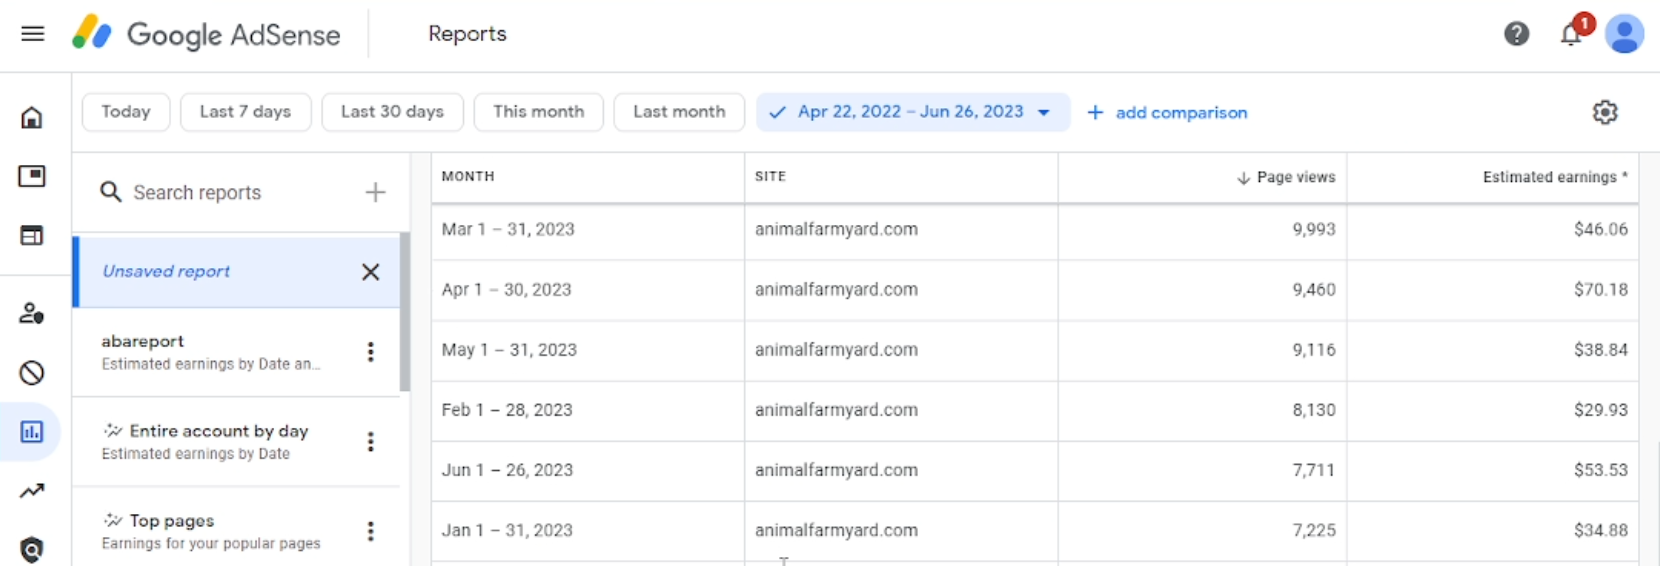This screenshot has height=566, width=1660.
Task: Click the $53.53 earnings value
Action: [x=1601, y=470]
